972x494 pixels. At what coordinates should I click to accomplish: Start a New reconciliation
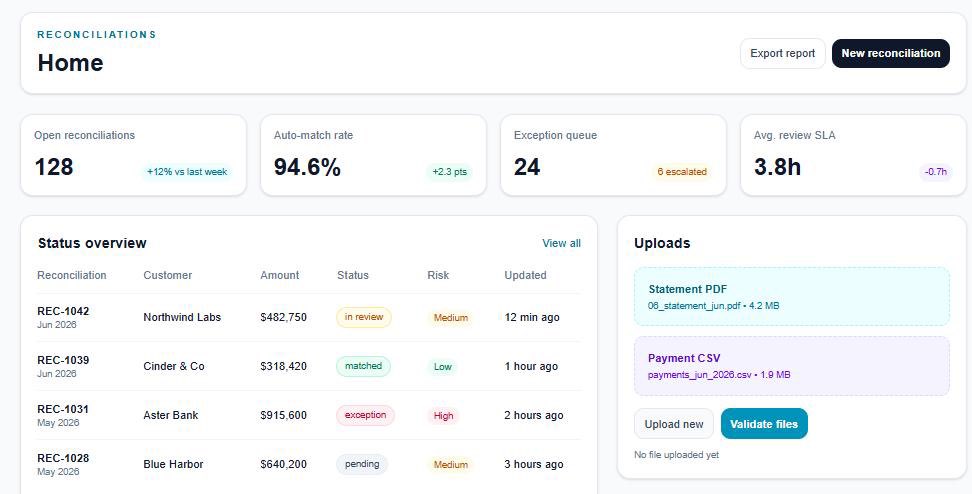pyautogui.click(x=890, y=53)
